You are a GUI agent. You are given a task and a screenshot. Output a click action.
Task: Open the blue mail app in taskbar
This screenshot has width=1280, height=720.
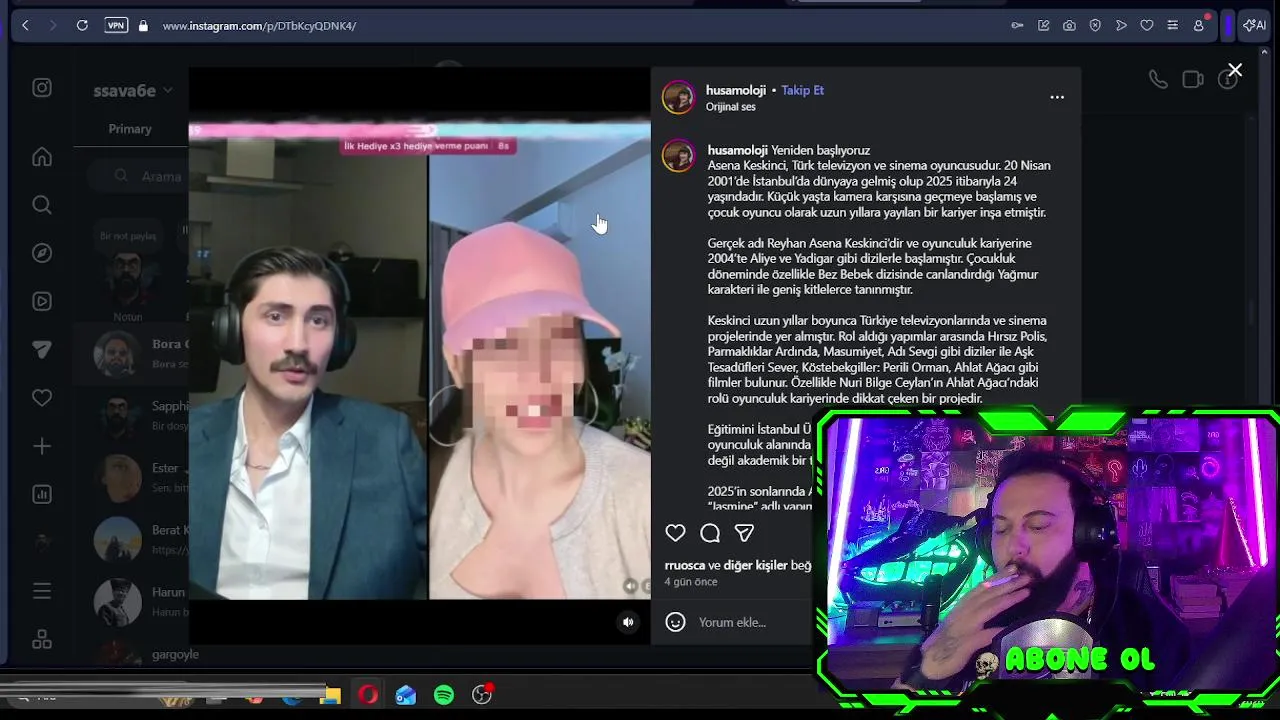(x=406, y=694)
